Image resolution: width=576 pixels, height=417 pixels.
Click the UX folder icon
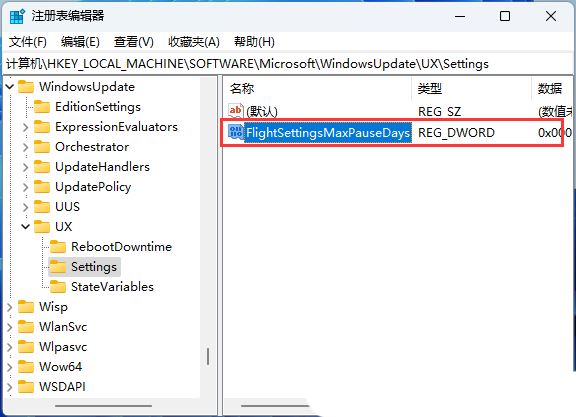pos(42,227)
